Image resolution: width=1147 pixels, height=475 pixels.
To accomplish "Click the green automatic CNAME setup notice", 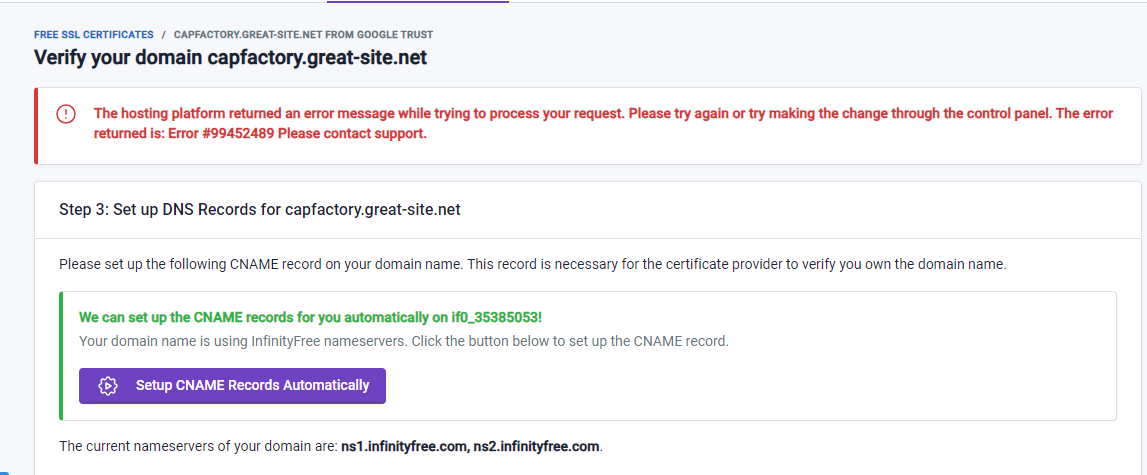I will coord(310,318).
